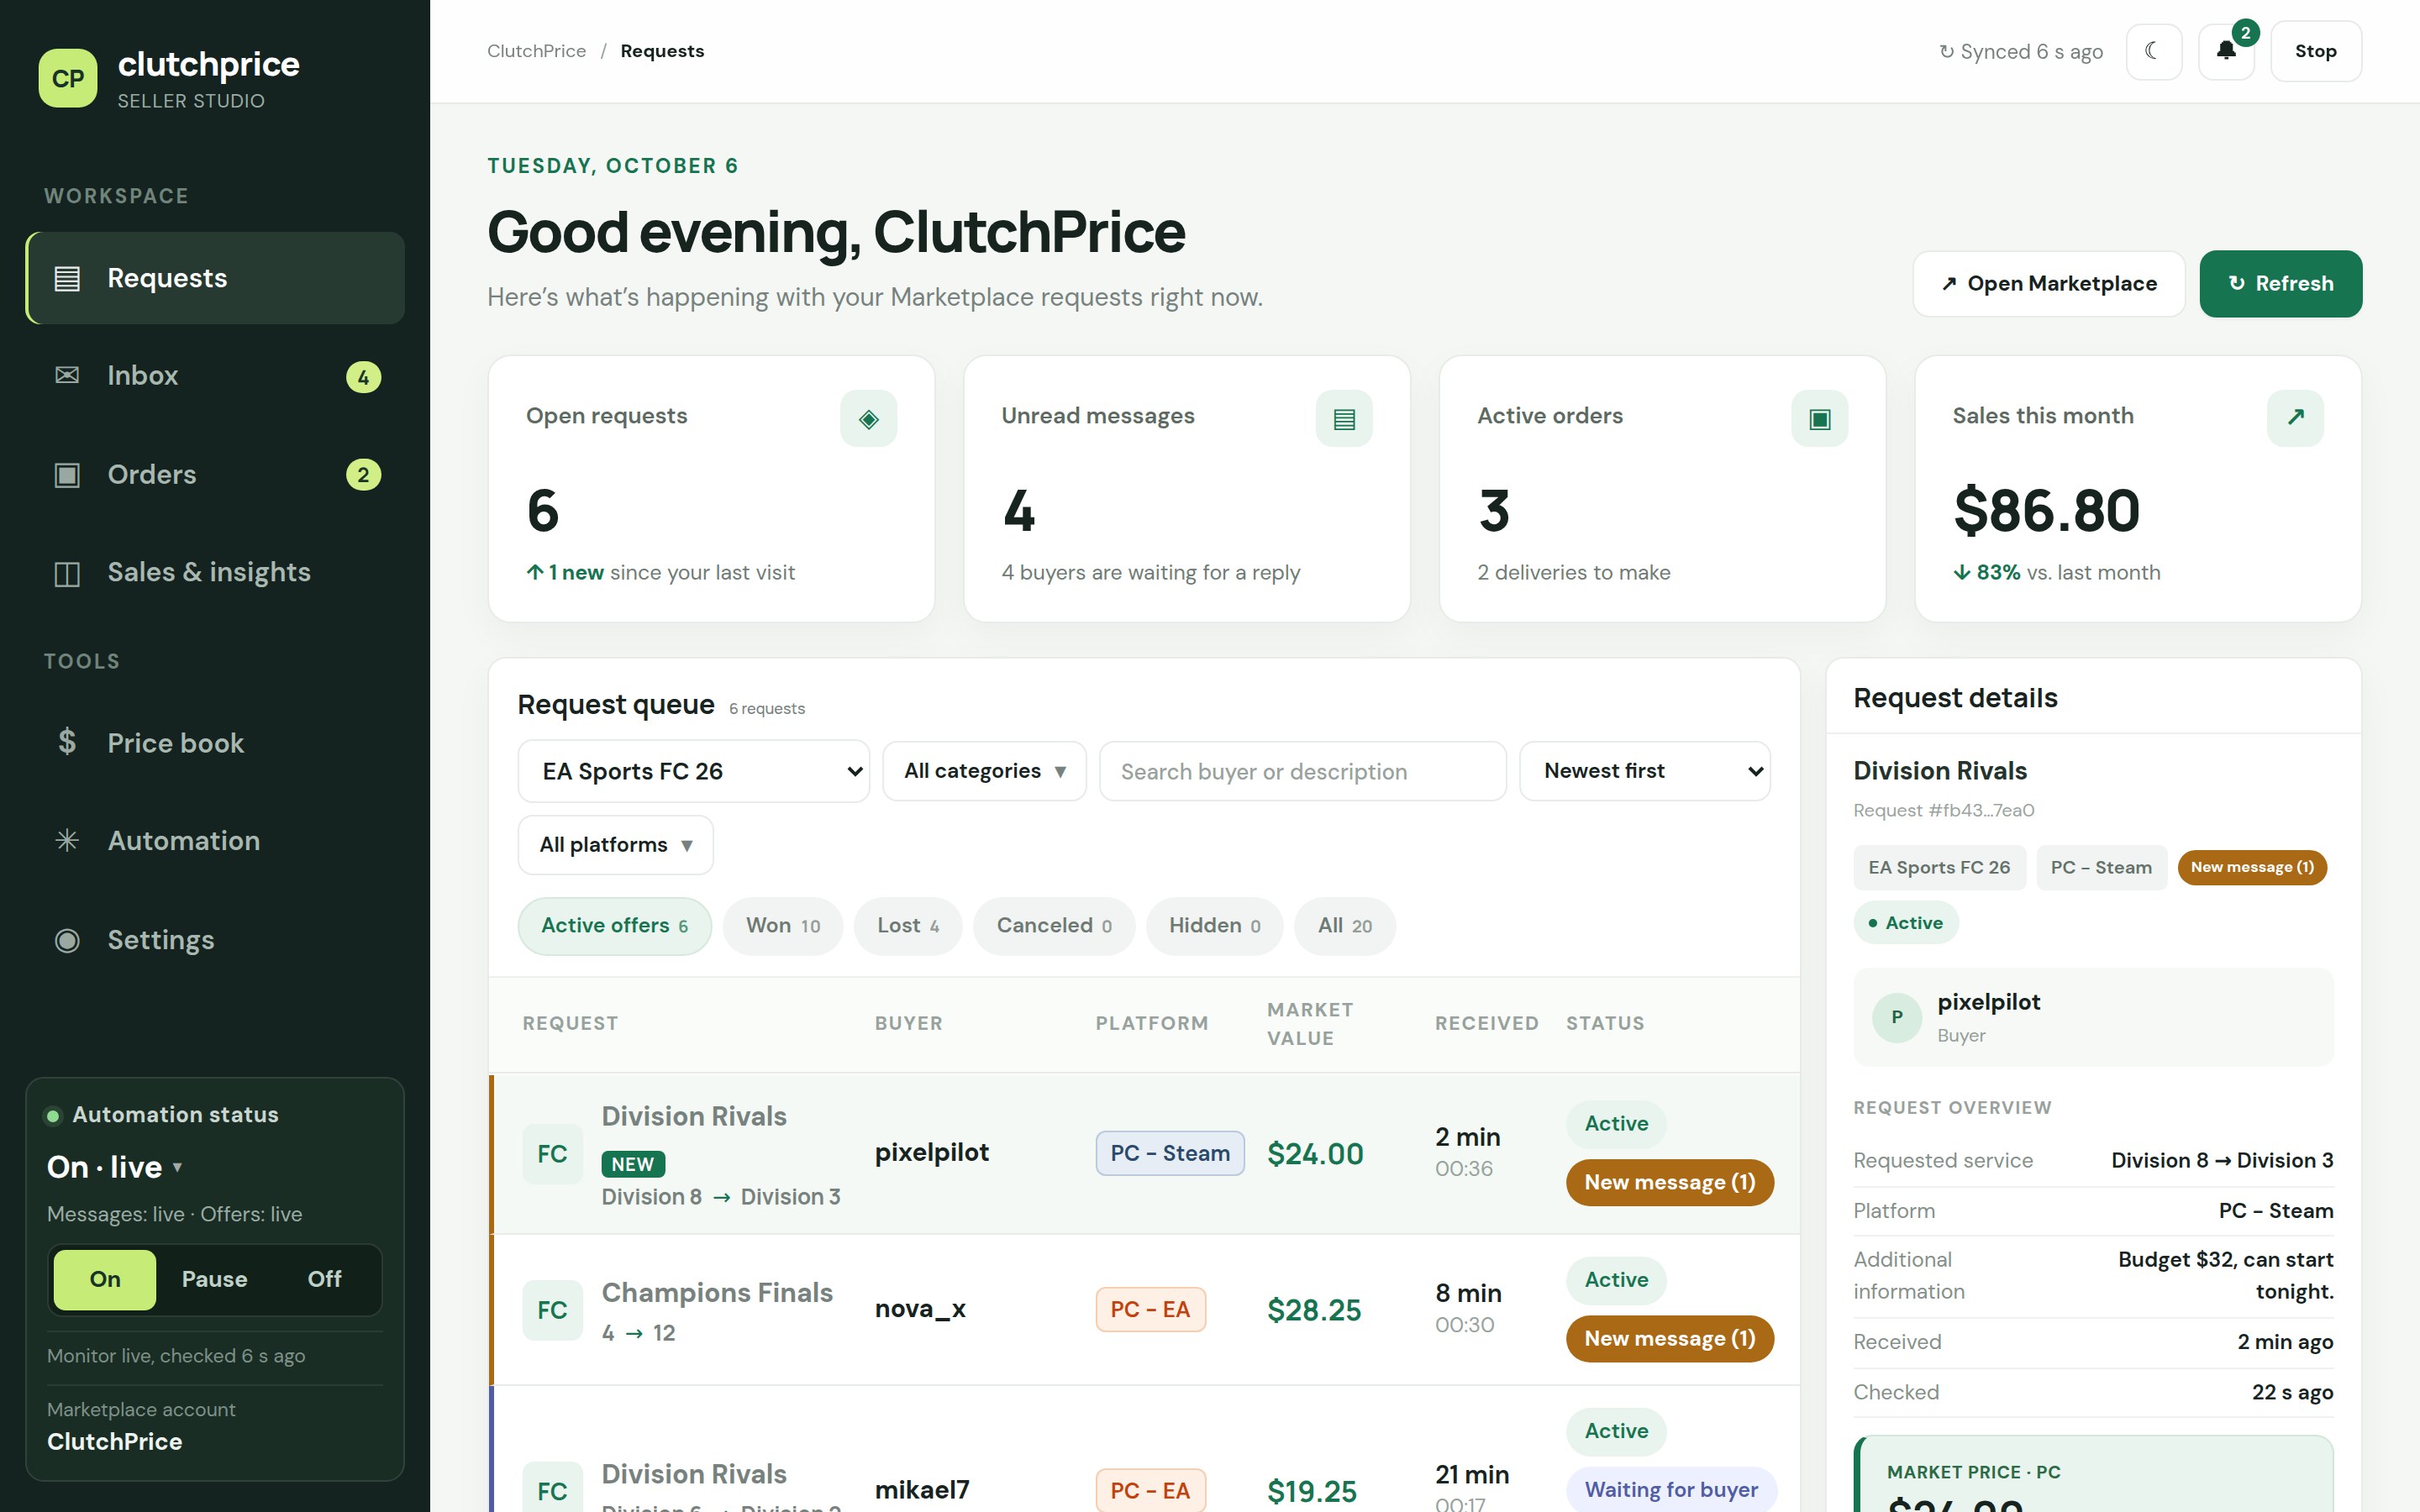Click the $24.00 market value

[1315, 1154]
